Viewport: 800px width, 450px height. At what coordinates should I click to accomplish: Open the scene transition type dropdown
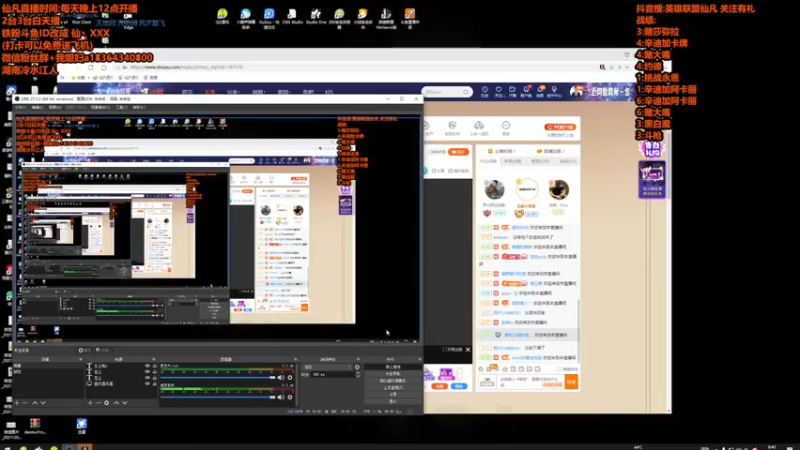click(x=328, y=367)
